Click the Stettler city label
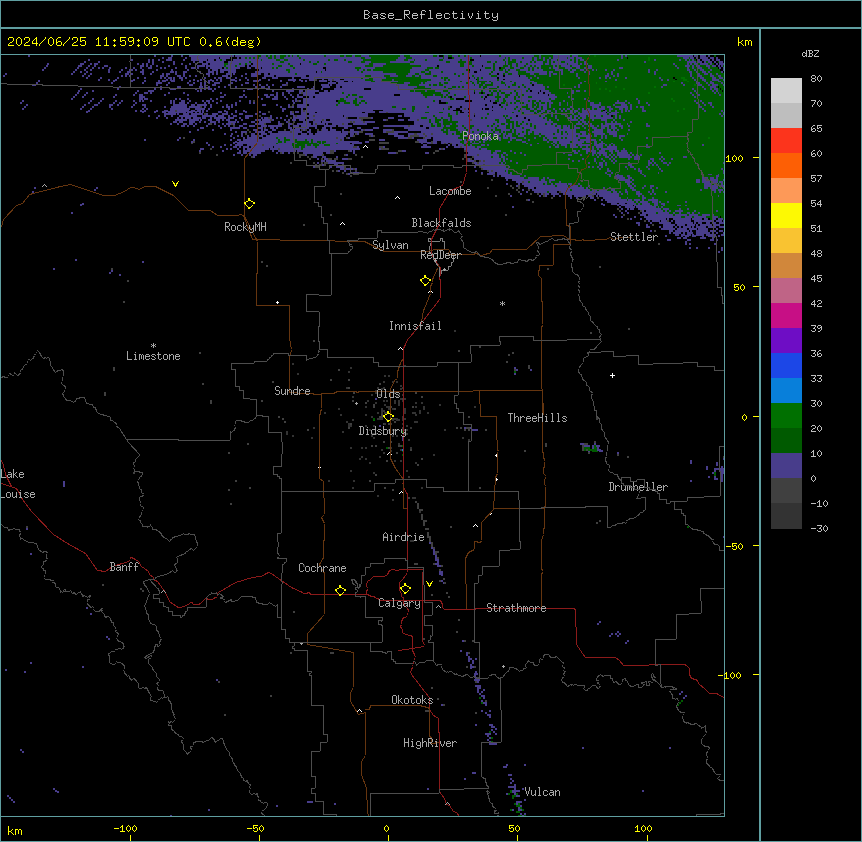862x842 pixels. (x=634, y=237)
